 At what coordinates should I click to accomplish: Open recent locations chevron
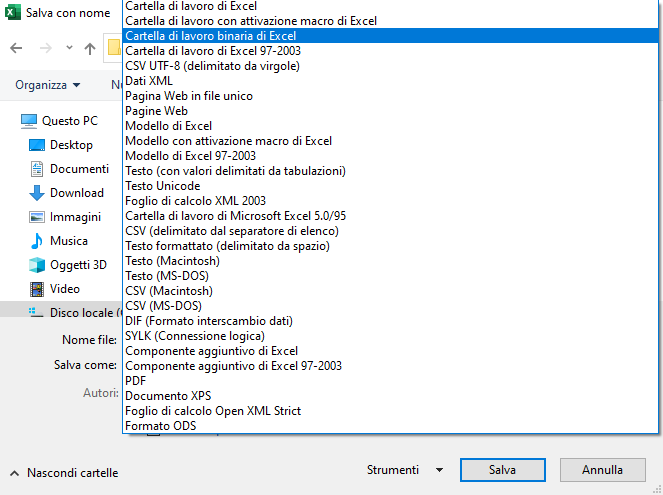[x=69, y=47]
